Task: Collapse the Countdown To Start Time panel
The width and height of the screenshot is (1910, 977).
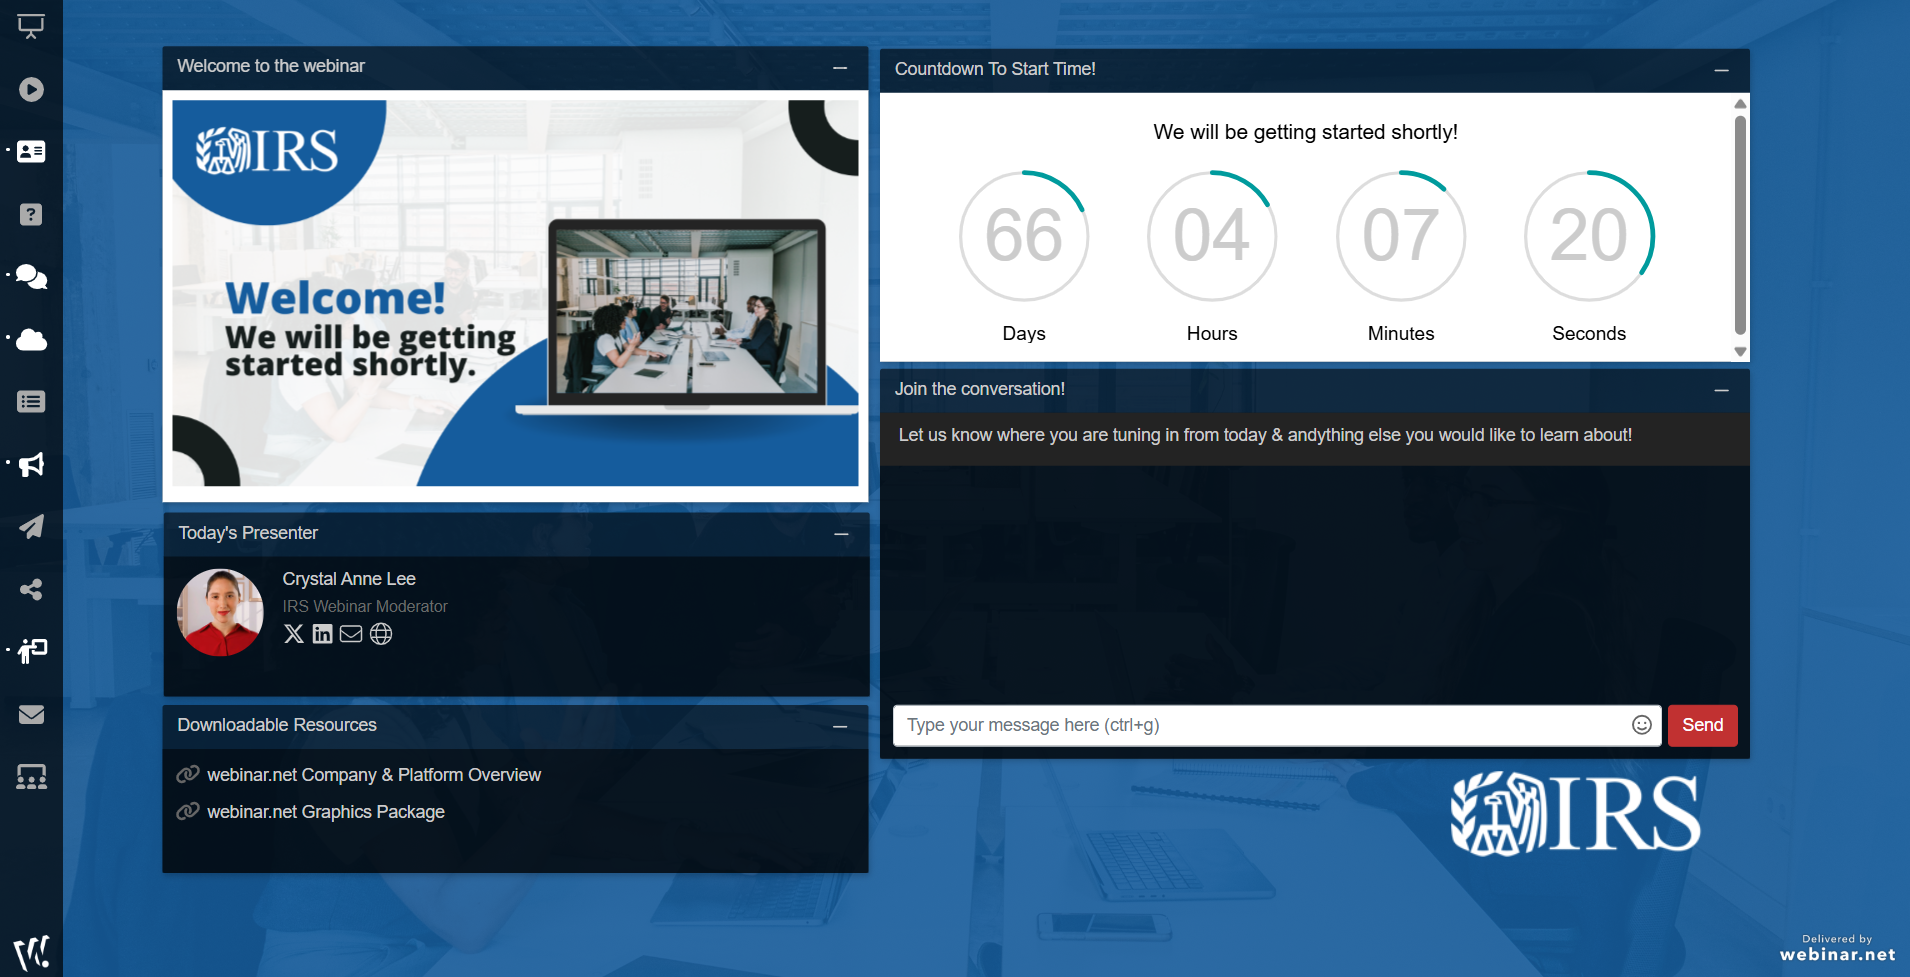Action: 1722,70
